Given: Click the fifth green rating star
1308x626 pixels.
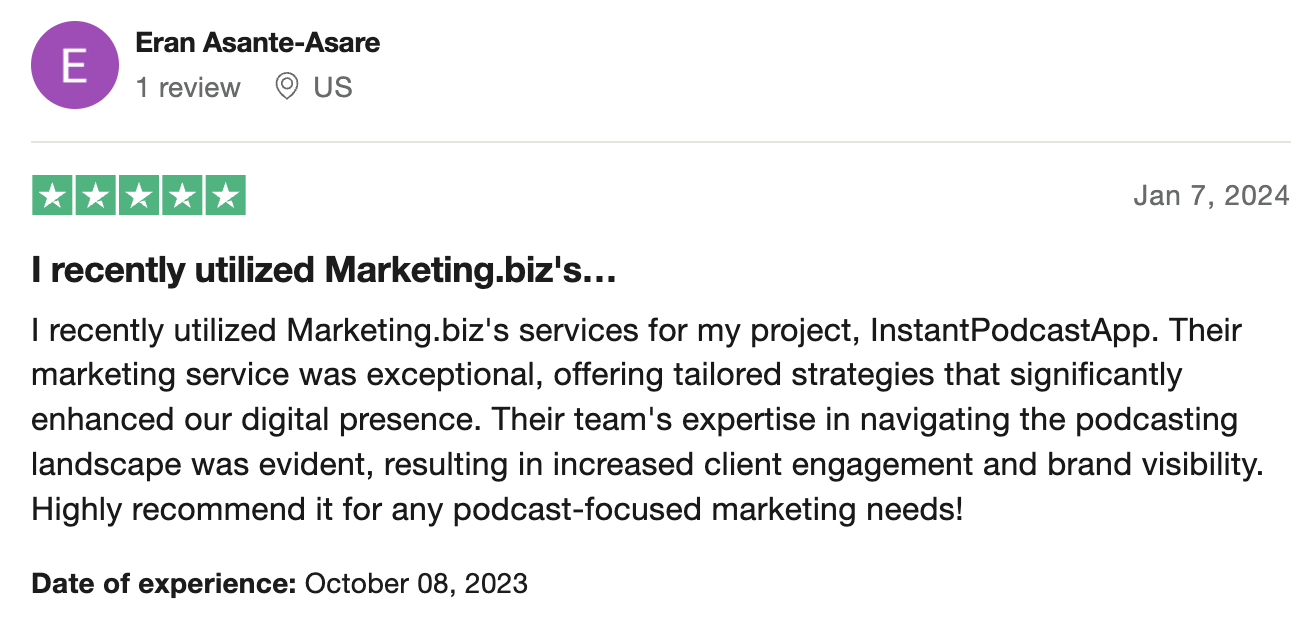Looking at the screenshot, I should [x=225, y=195].
